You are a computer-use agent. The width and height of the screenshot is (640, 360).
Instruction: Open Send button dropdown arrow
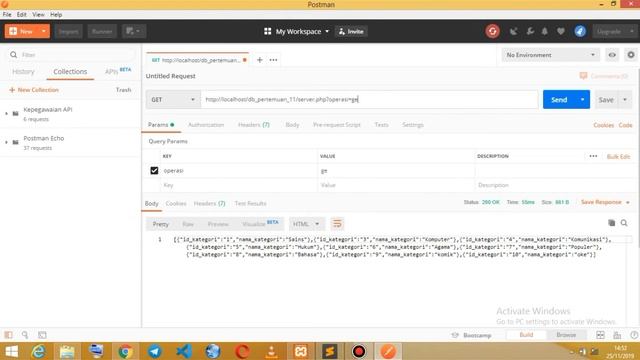(x=582, y=100)
